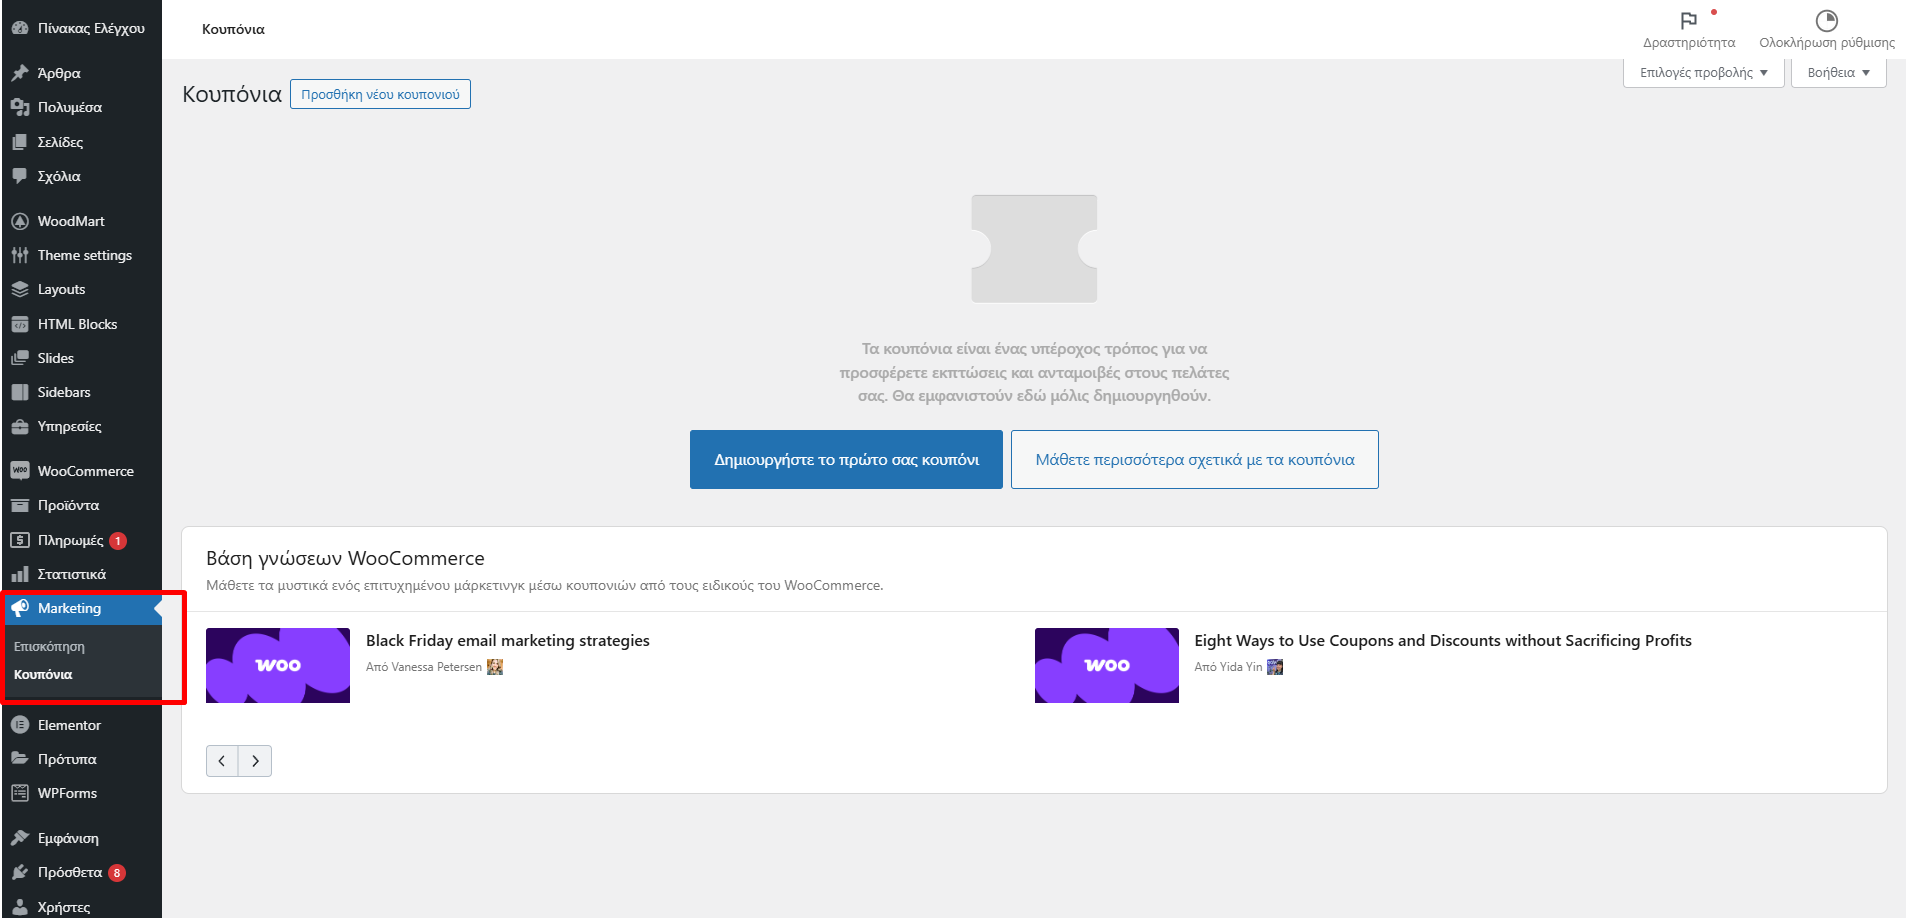Click the 'Από Vanessa Petersen' author text
The image size is (1906, 918).
pyautogui.click(x=424, y=667)
